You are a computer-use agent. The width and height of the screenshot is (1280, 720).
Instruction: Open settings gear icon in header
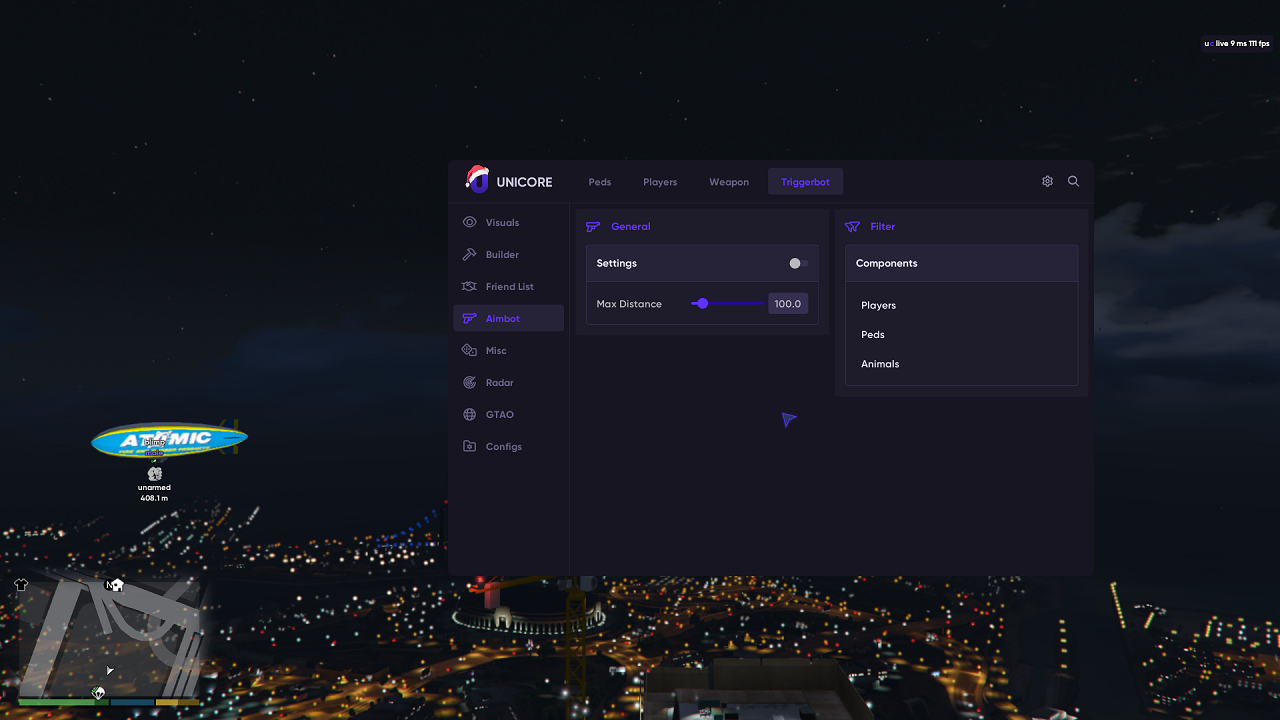click(x=1047, y=181)
